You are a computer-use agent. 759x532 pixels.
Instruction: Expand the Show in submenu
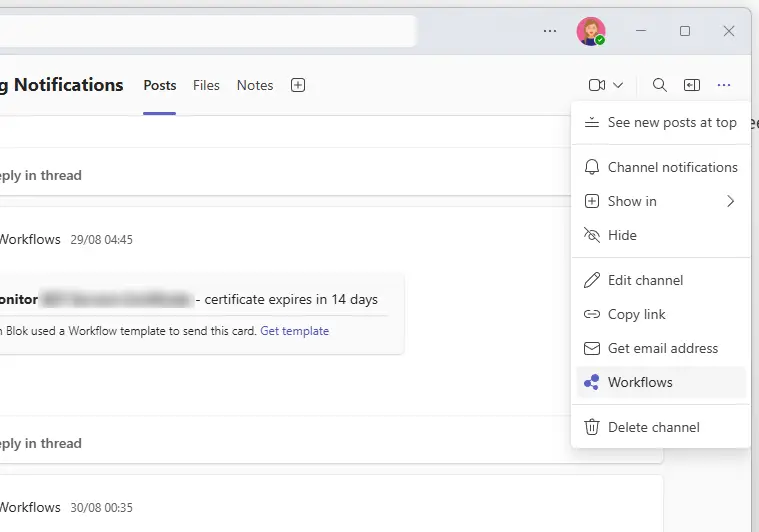(661, 201)
